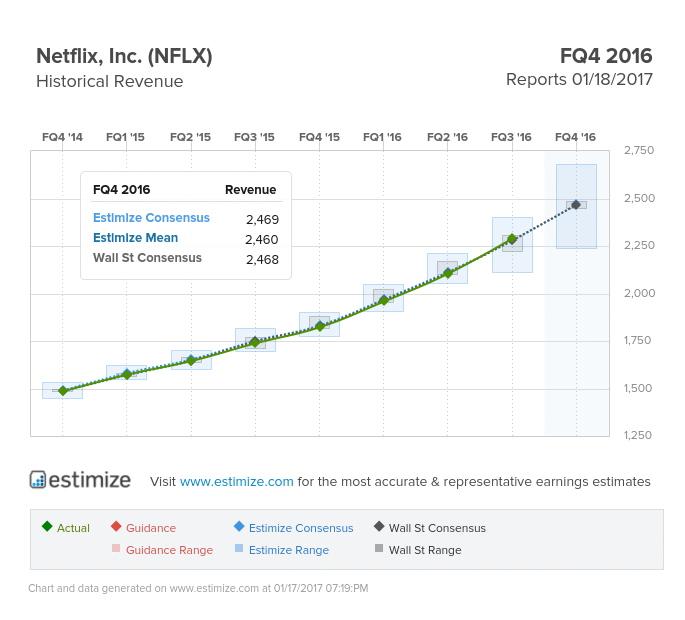Click the 2,469 value in tooltip

point(262,219)
